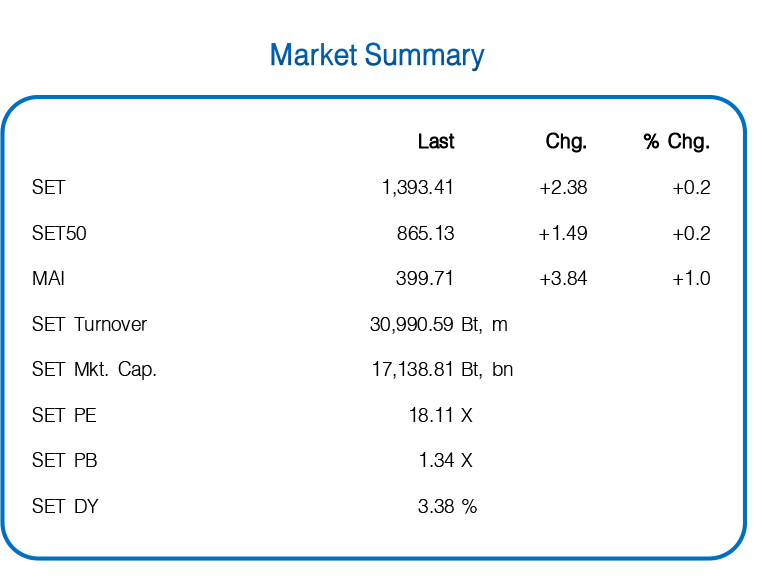The width and height of the screenshot is (780, 588).
Task: Click SET last value 1,393.41
Action: (417, 188)
